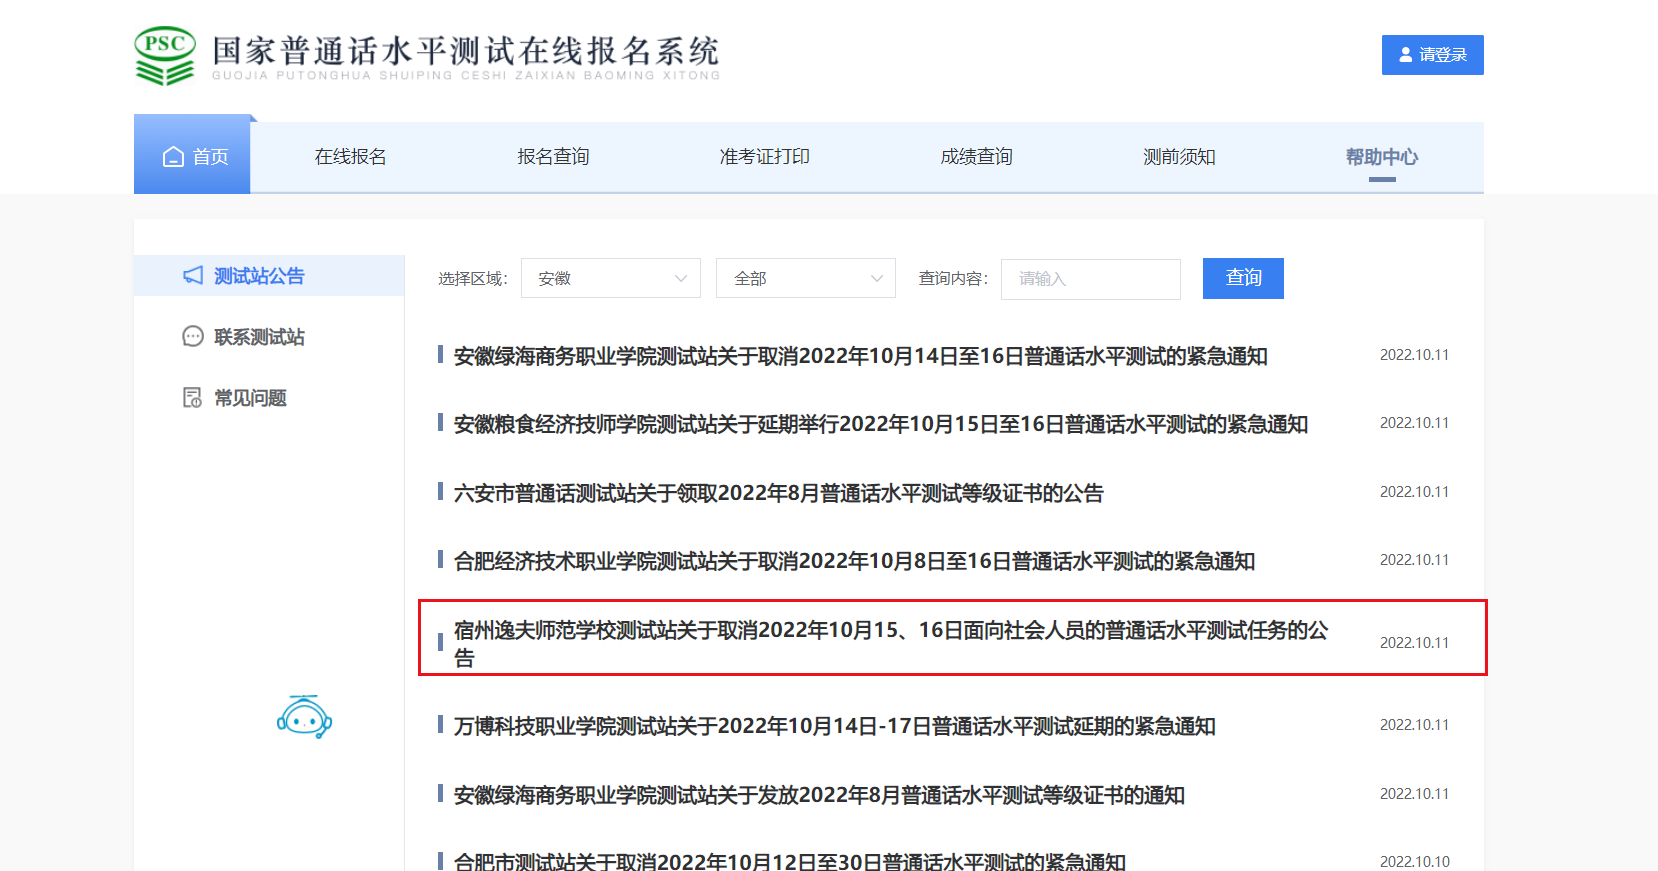Viewport: 1658px width, 871px height.
Task: Open notice 合肥经济技术职业学院 取消测试
Action: coord(855,562)
